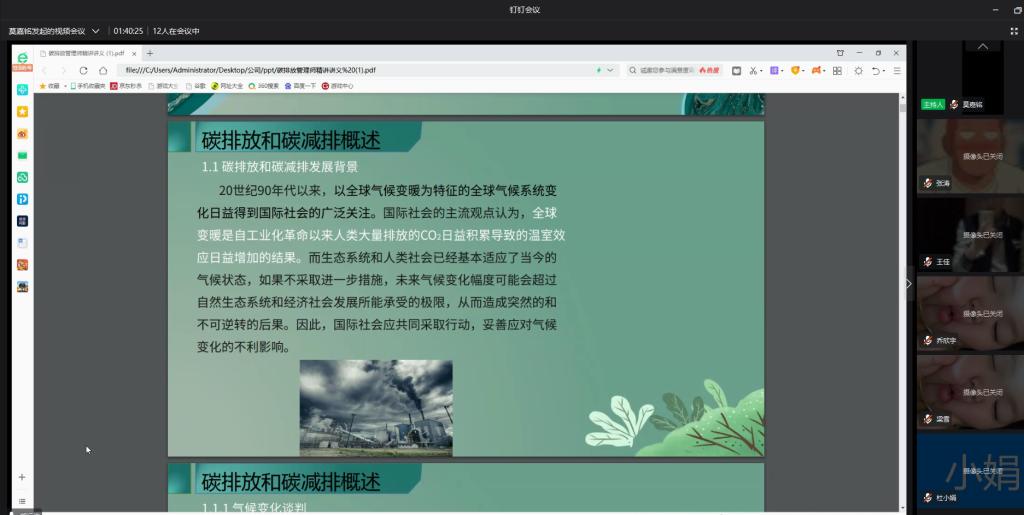
Task: Open the 360搜索 bookmark
Action: pyautogui.click(x=267, y=86)
